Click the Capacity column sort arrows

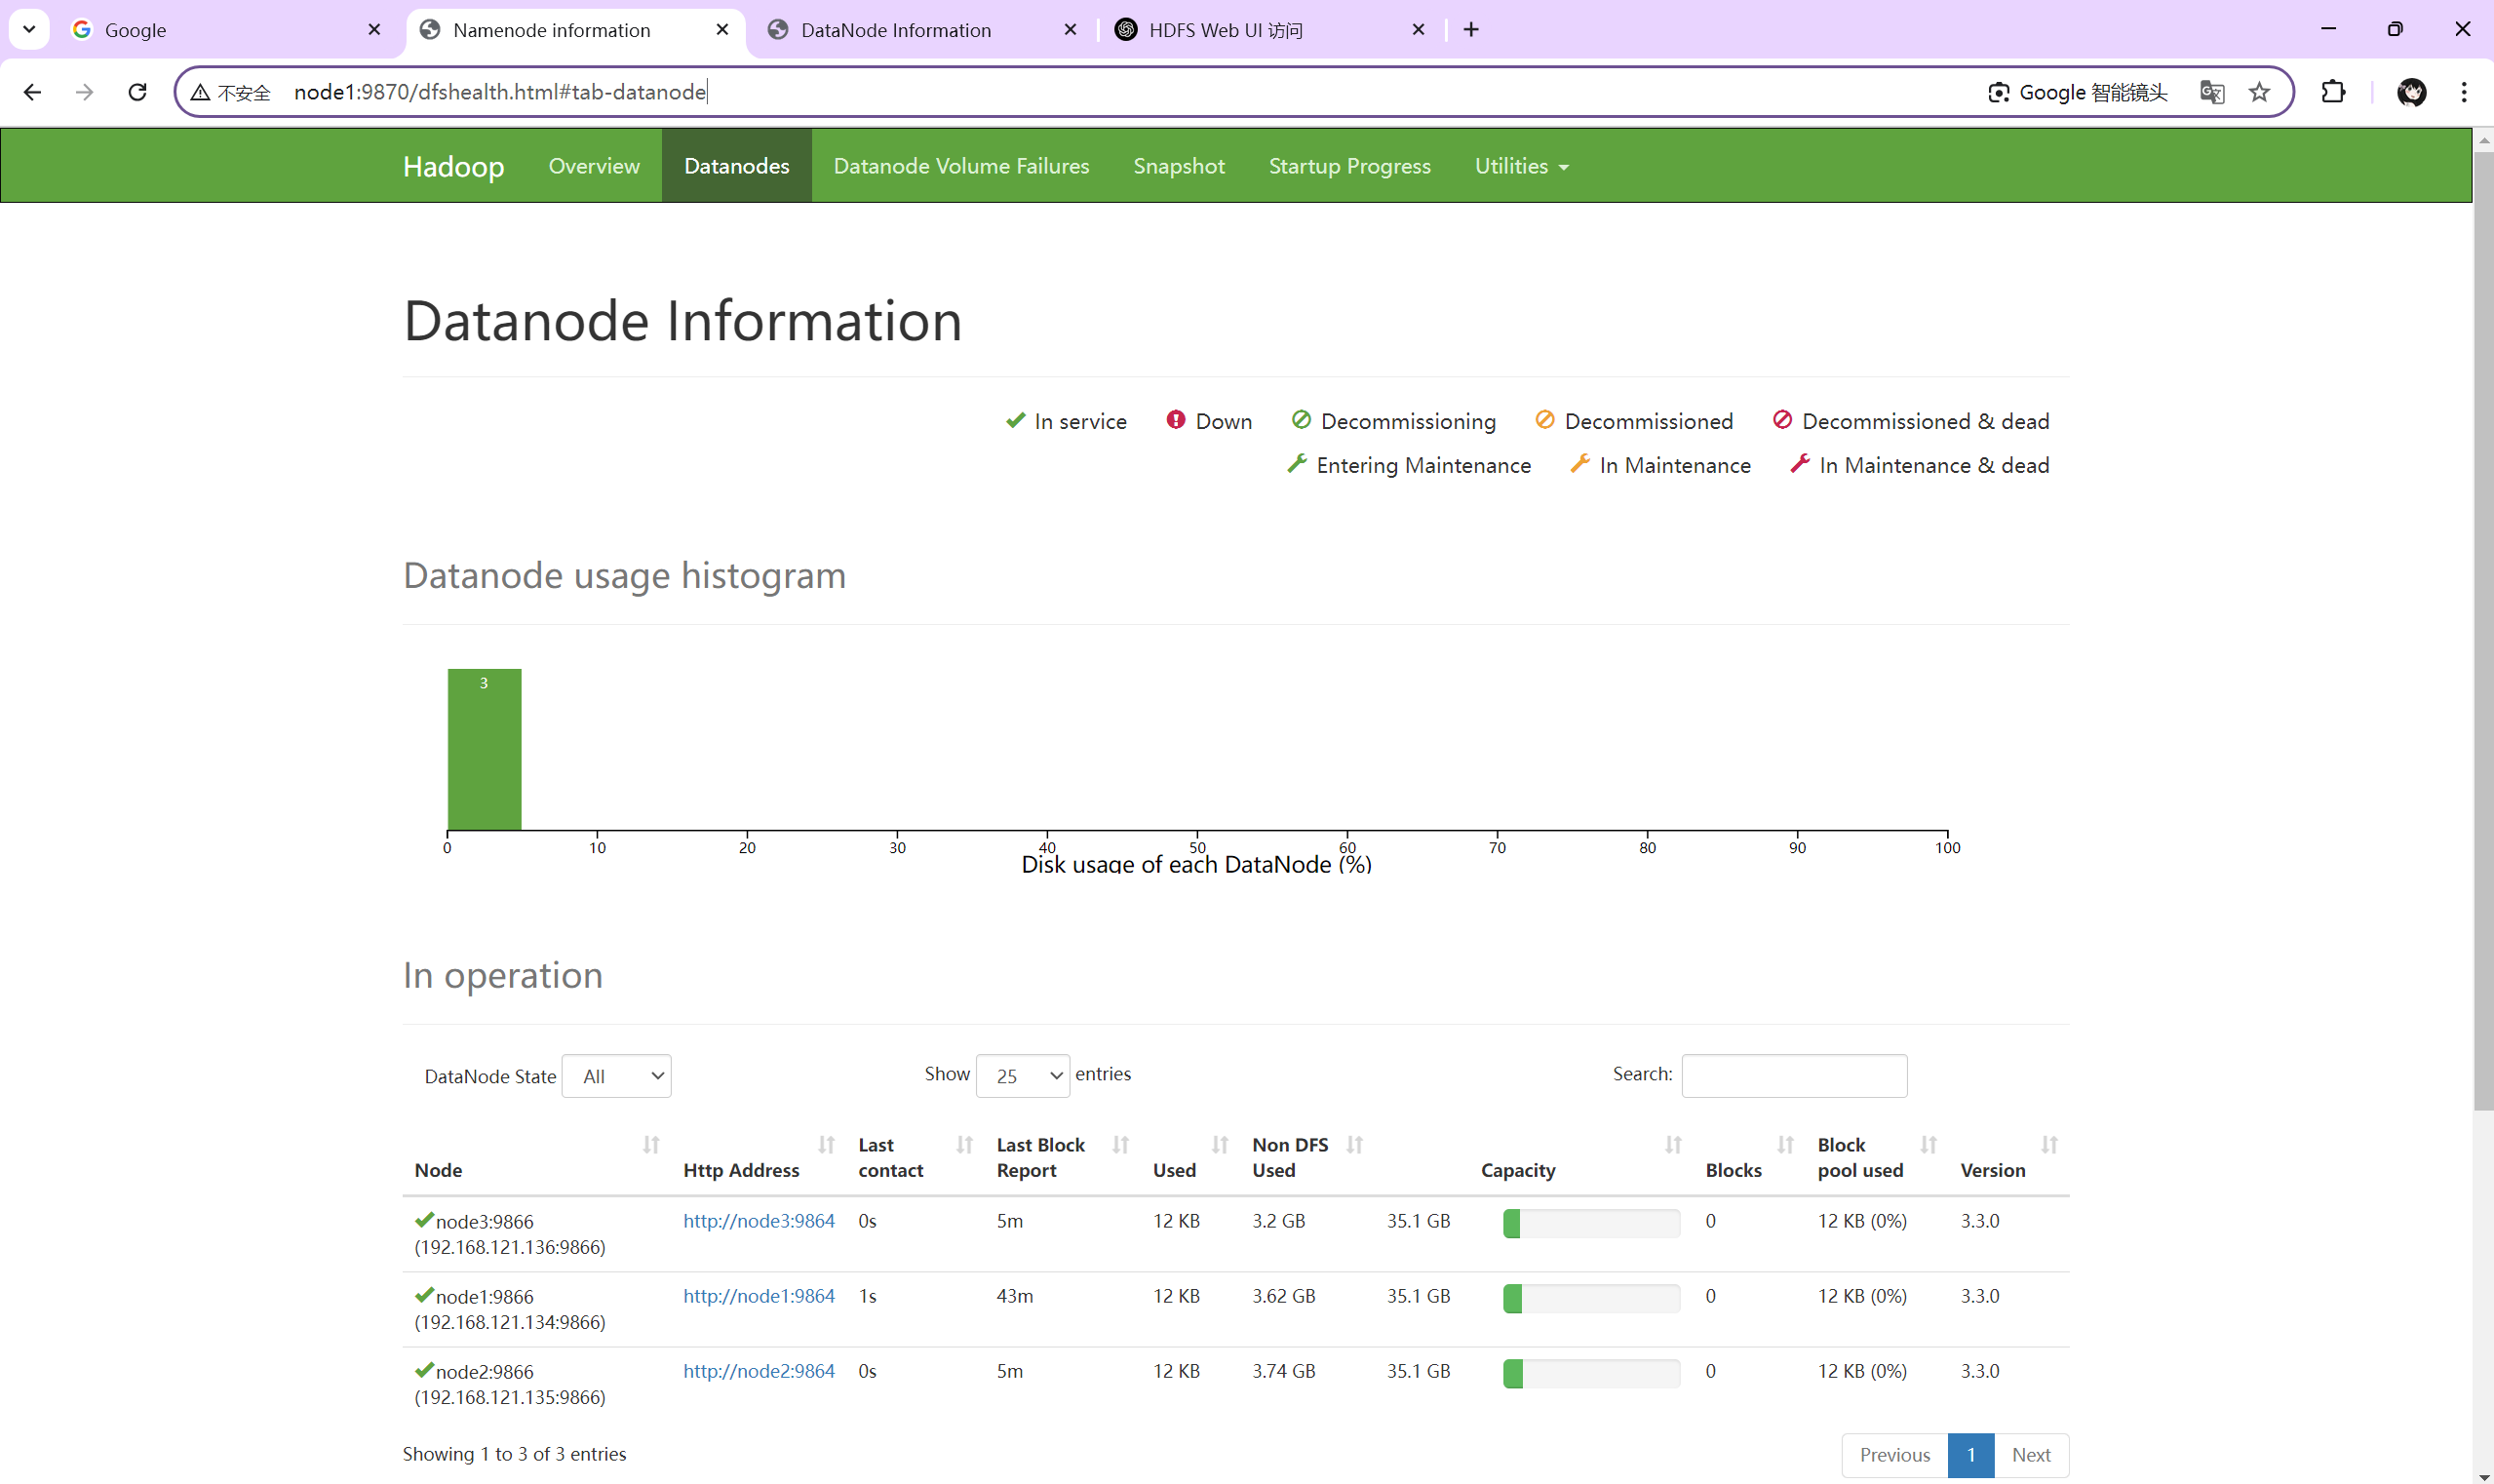point(1673,1144)
